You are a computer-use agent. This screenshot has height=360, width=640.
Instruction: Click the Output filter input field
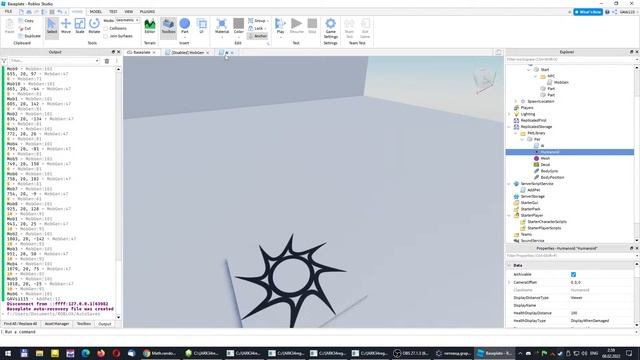point(54,61)
